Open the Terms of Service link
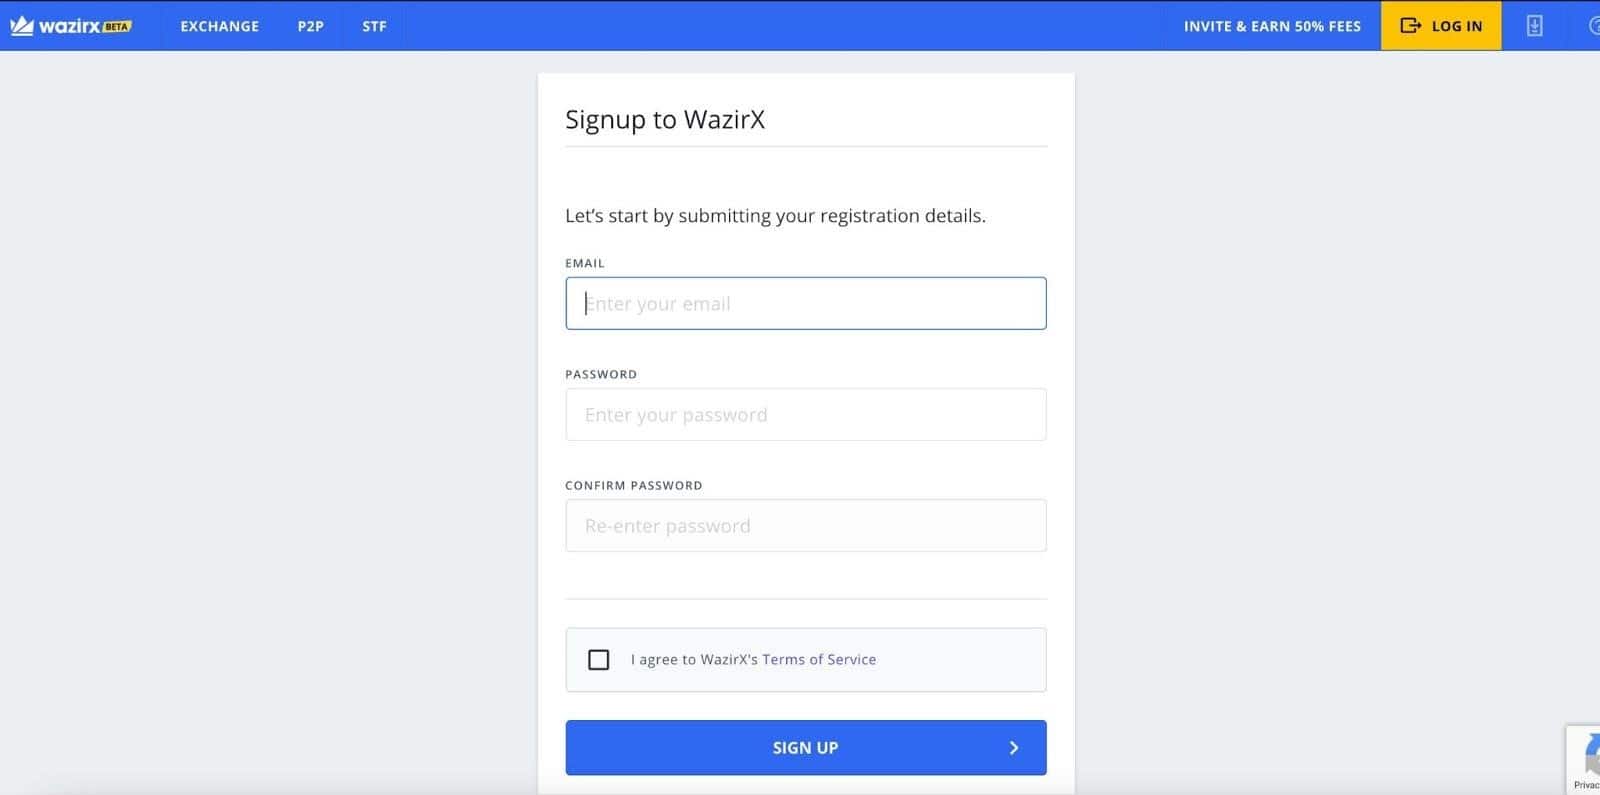Image resolution: width=1600 pixels, height=795 pixels. coord(819,660)
